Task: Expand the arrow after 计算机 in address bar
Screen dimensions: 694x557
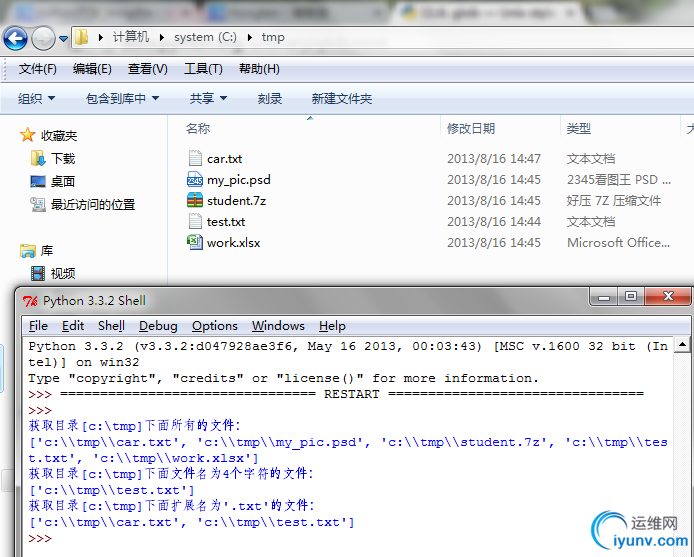Action: [x=162, y=38]
